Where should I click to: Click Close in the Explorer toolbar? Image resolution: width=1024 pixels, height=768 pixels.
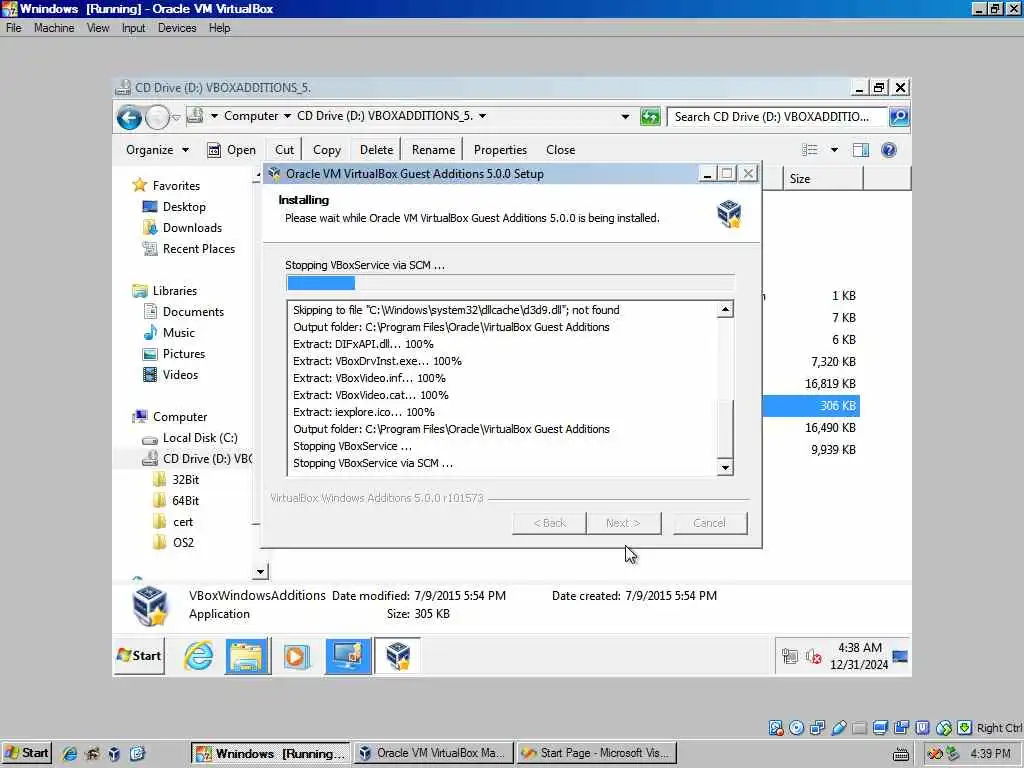560,150
